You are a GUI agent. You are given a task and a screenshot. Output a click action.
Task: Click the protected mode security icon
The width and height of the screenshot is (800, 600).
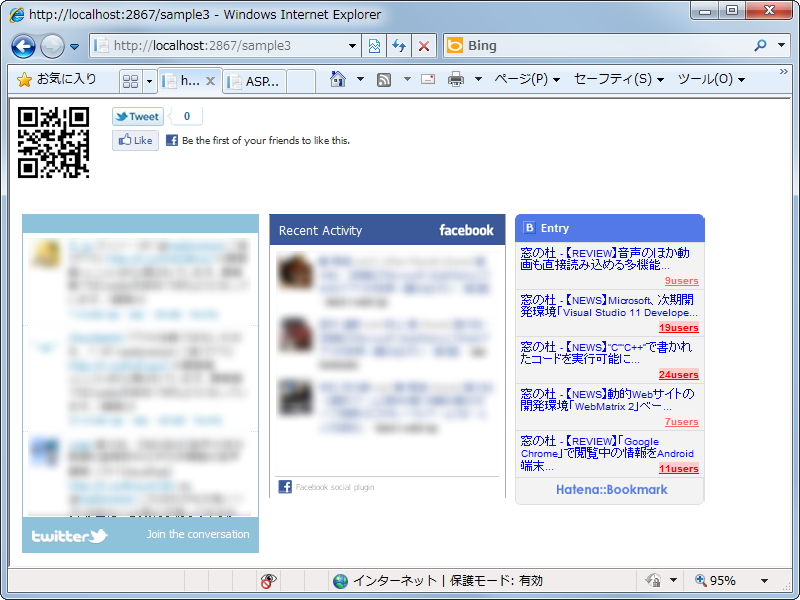pyautogui.click(x=653, y=581)
